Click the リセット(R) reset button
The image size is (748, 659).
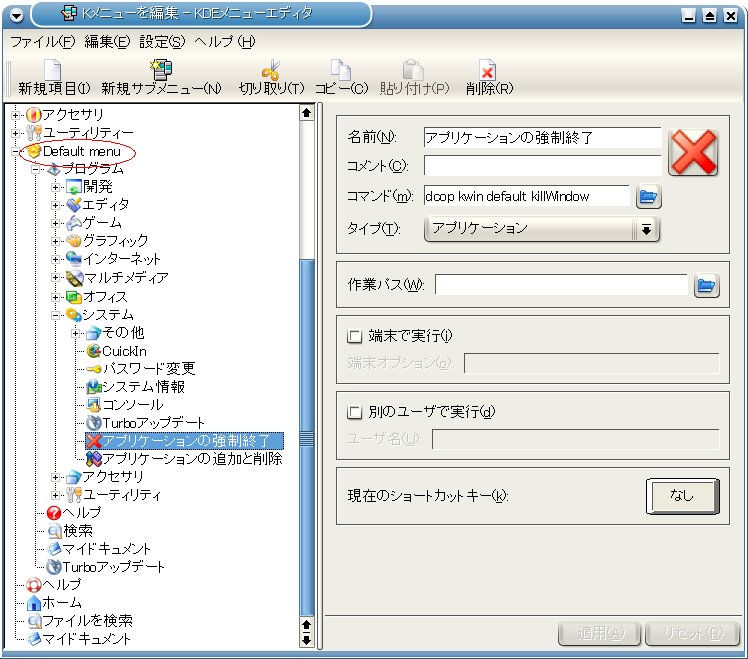(x=693, y=633)
